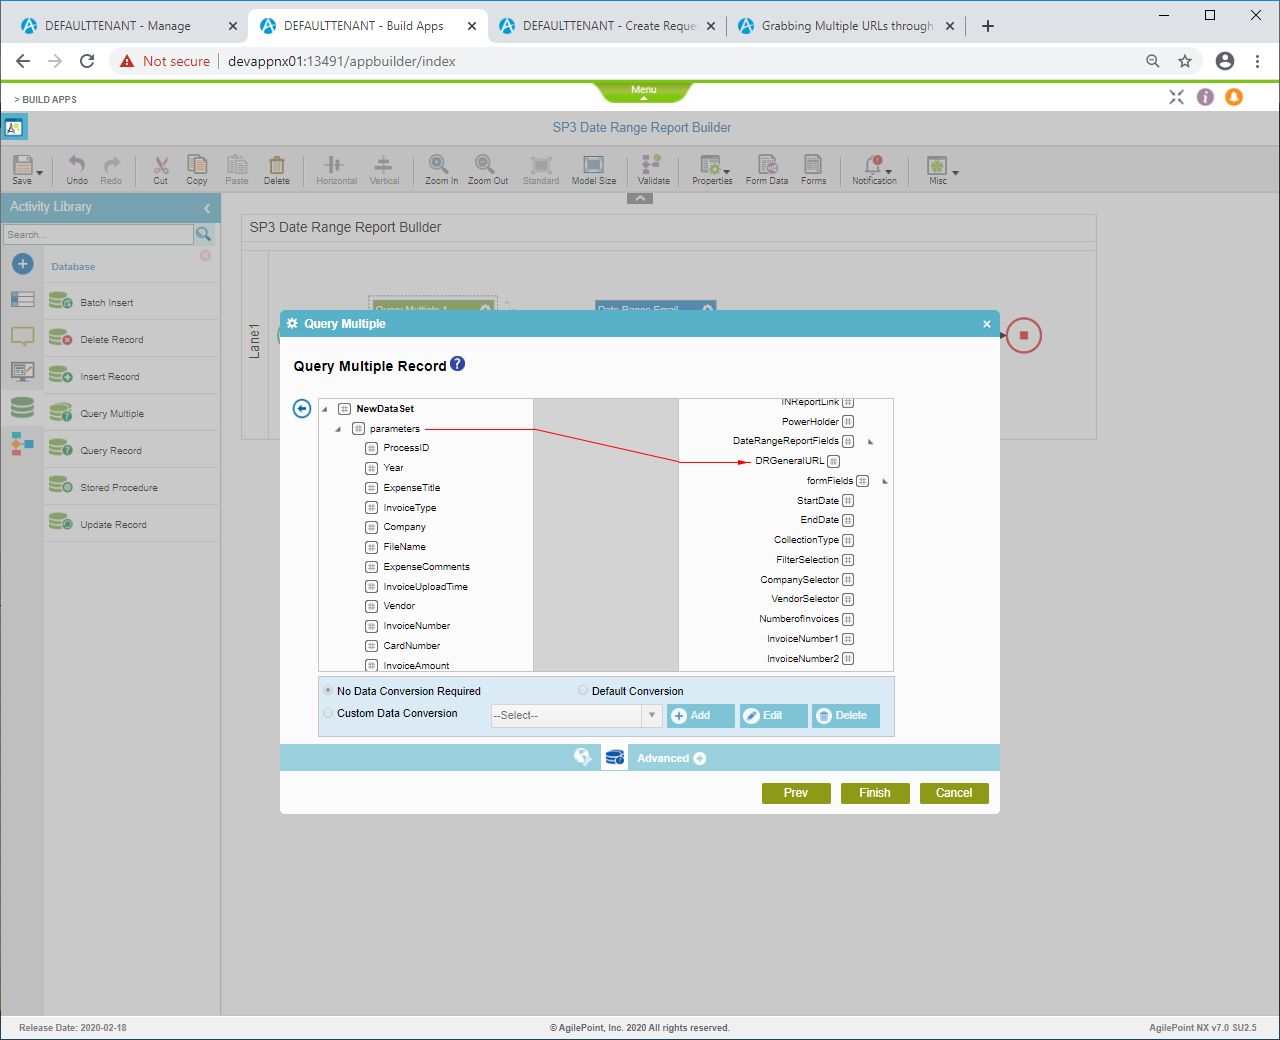Screen dimensions: 1280x1040
Task: Click the Finish button
Action: (874, 793)
